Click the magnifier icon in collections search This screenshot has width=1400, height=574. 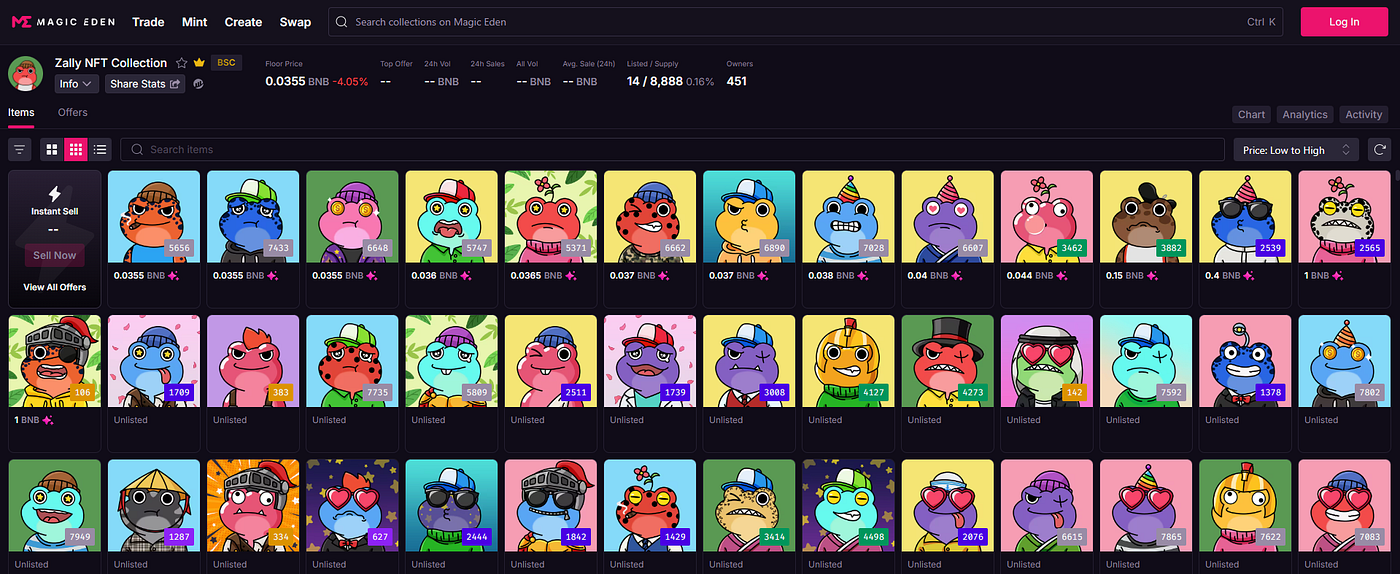pyautogui.click(x=343, y=22)
